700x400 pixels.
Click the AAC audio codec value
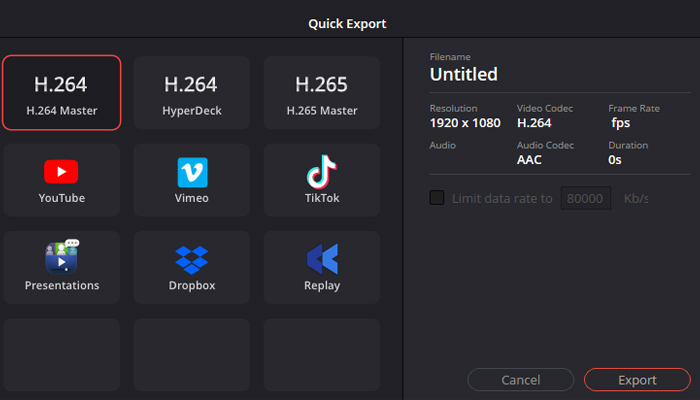click(529, 160)
